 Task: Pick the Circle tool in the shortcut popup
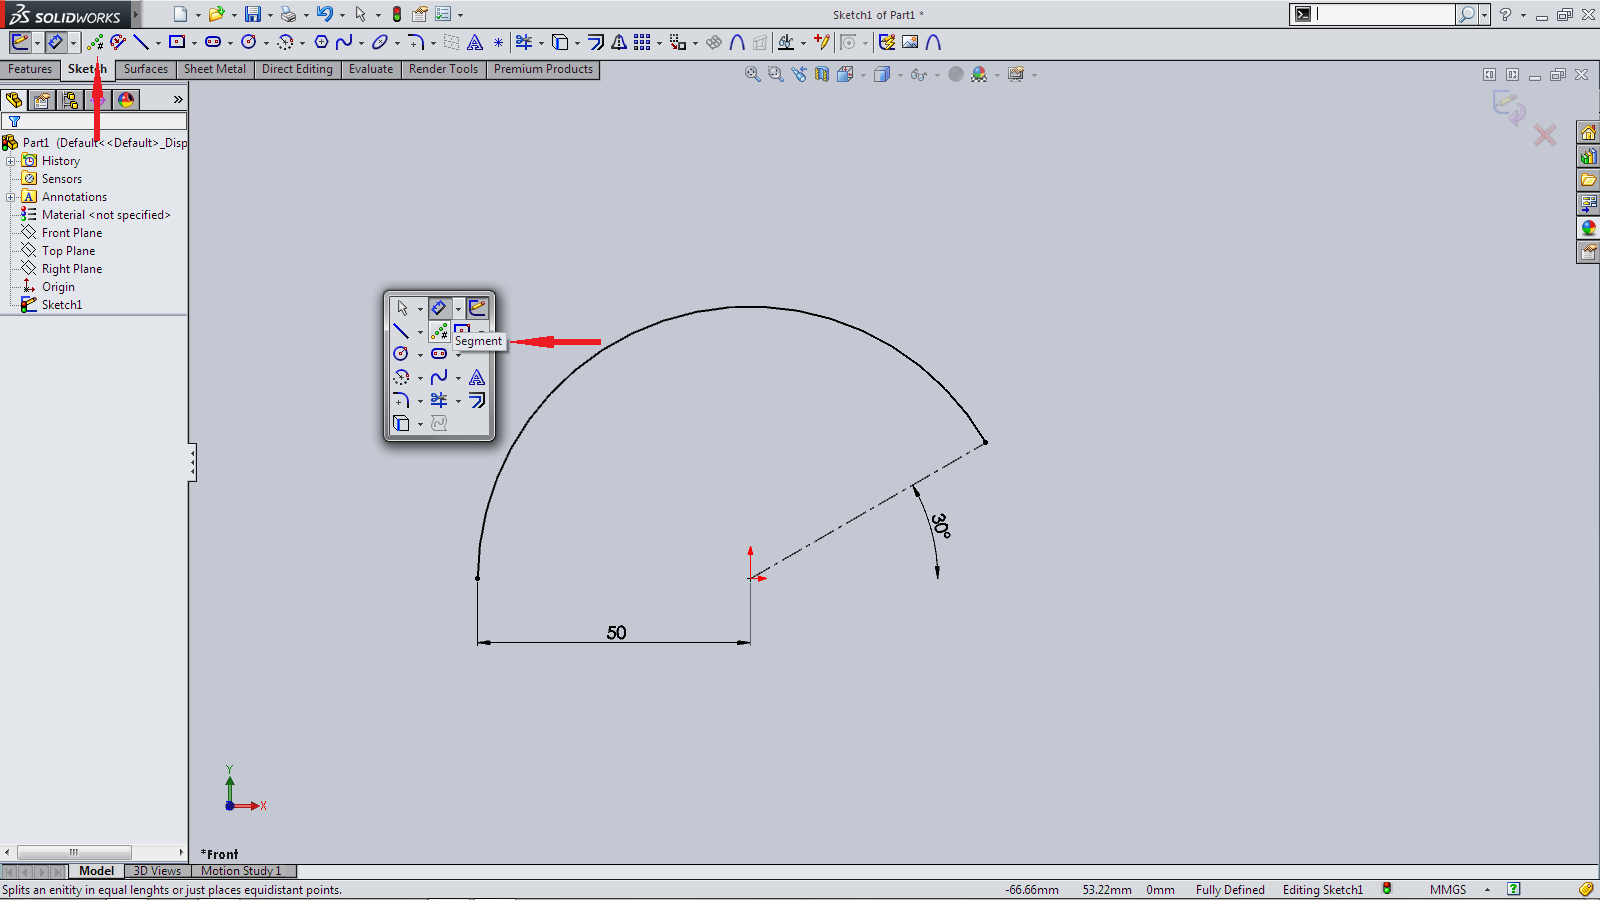pos(401,354)
